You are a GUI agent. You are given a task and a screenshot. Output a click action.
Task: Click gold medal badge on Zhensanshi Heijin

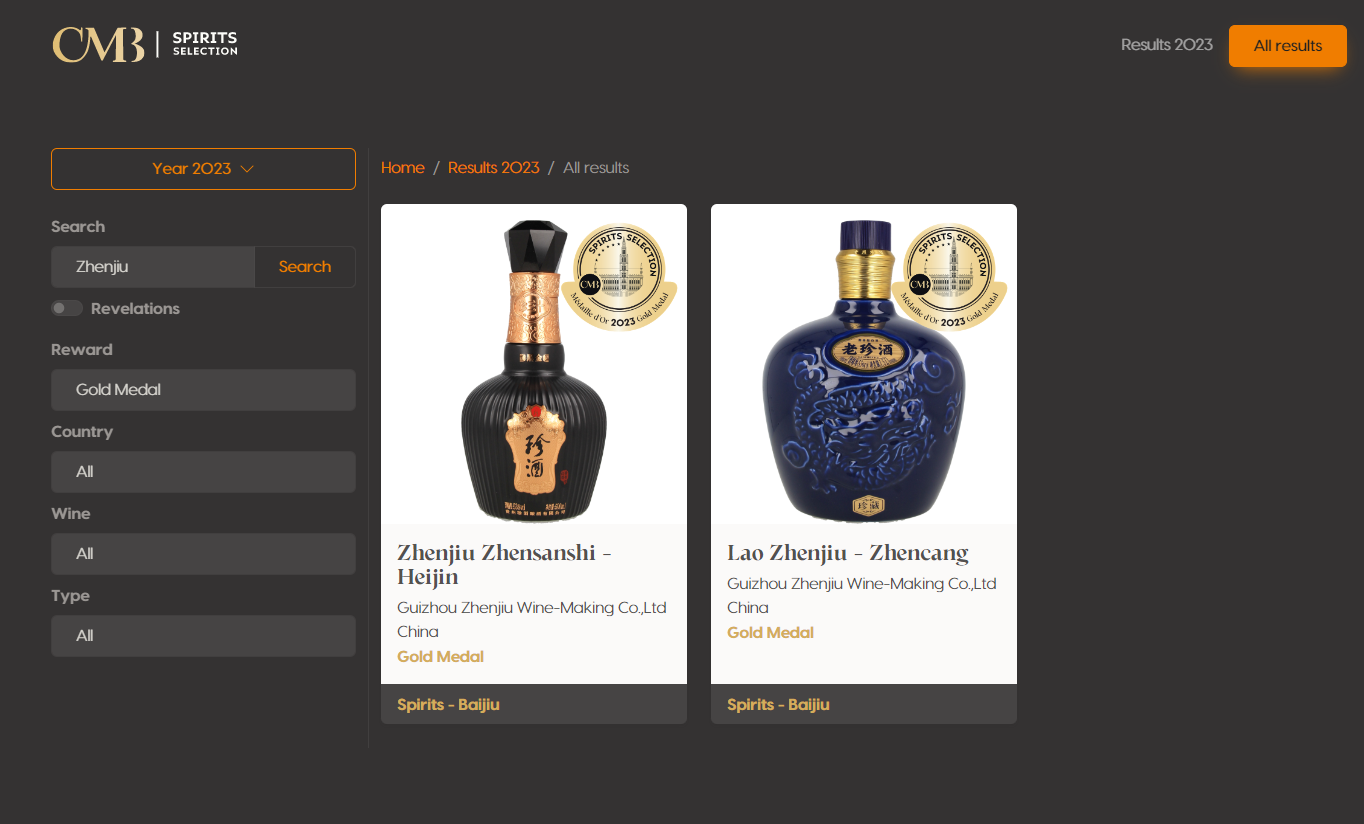619,277
